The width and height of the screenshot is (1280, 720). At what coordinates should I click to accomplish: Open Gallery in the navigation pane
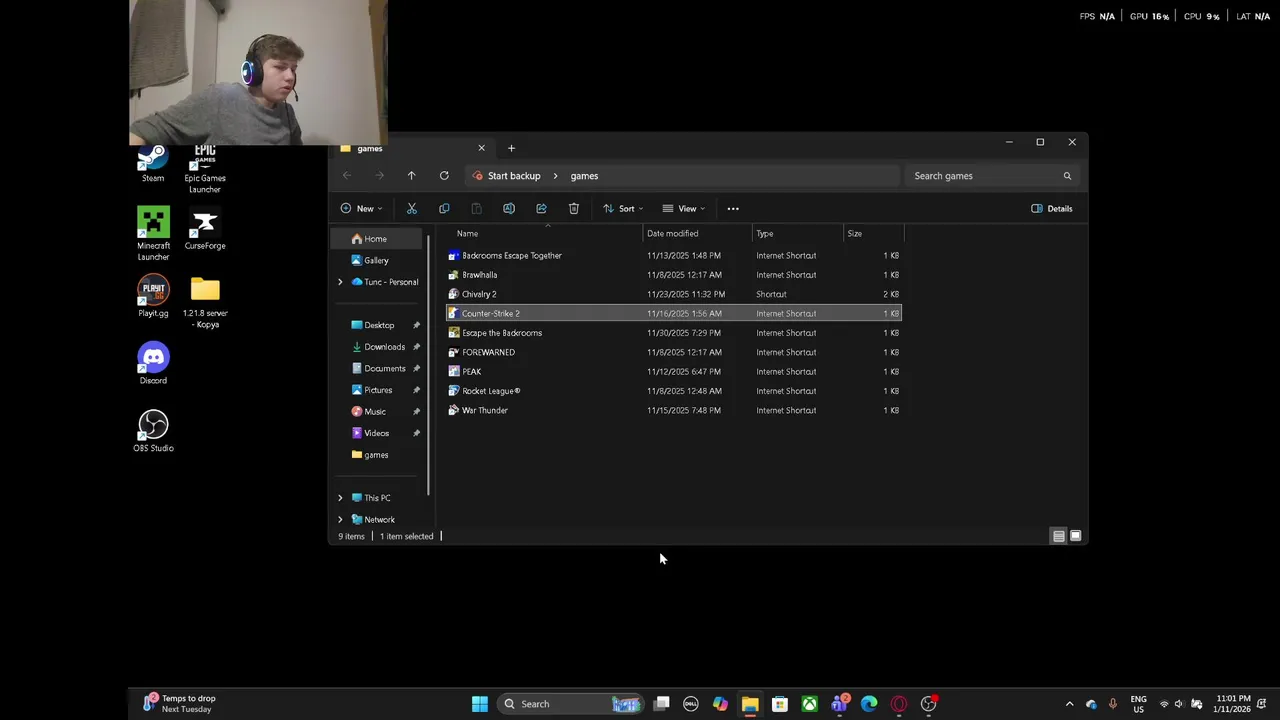click(378, 260)
